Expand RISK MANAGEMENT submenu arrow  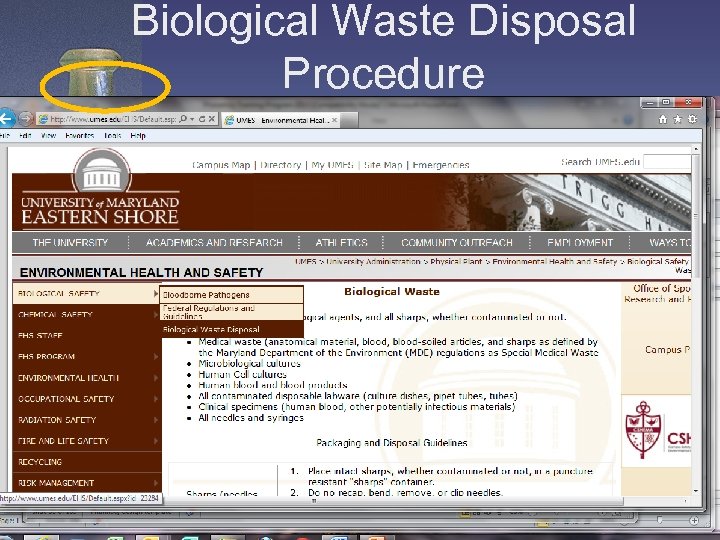tap(156, 483)
